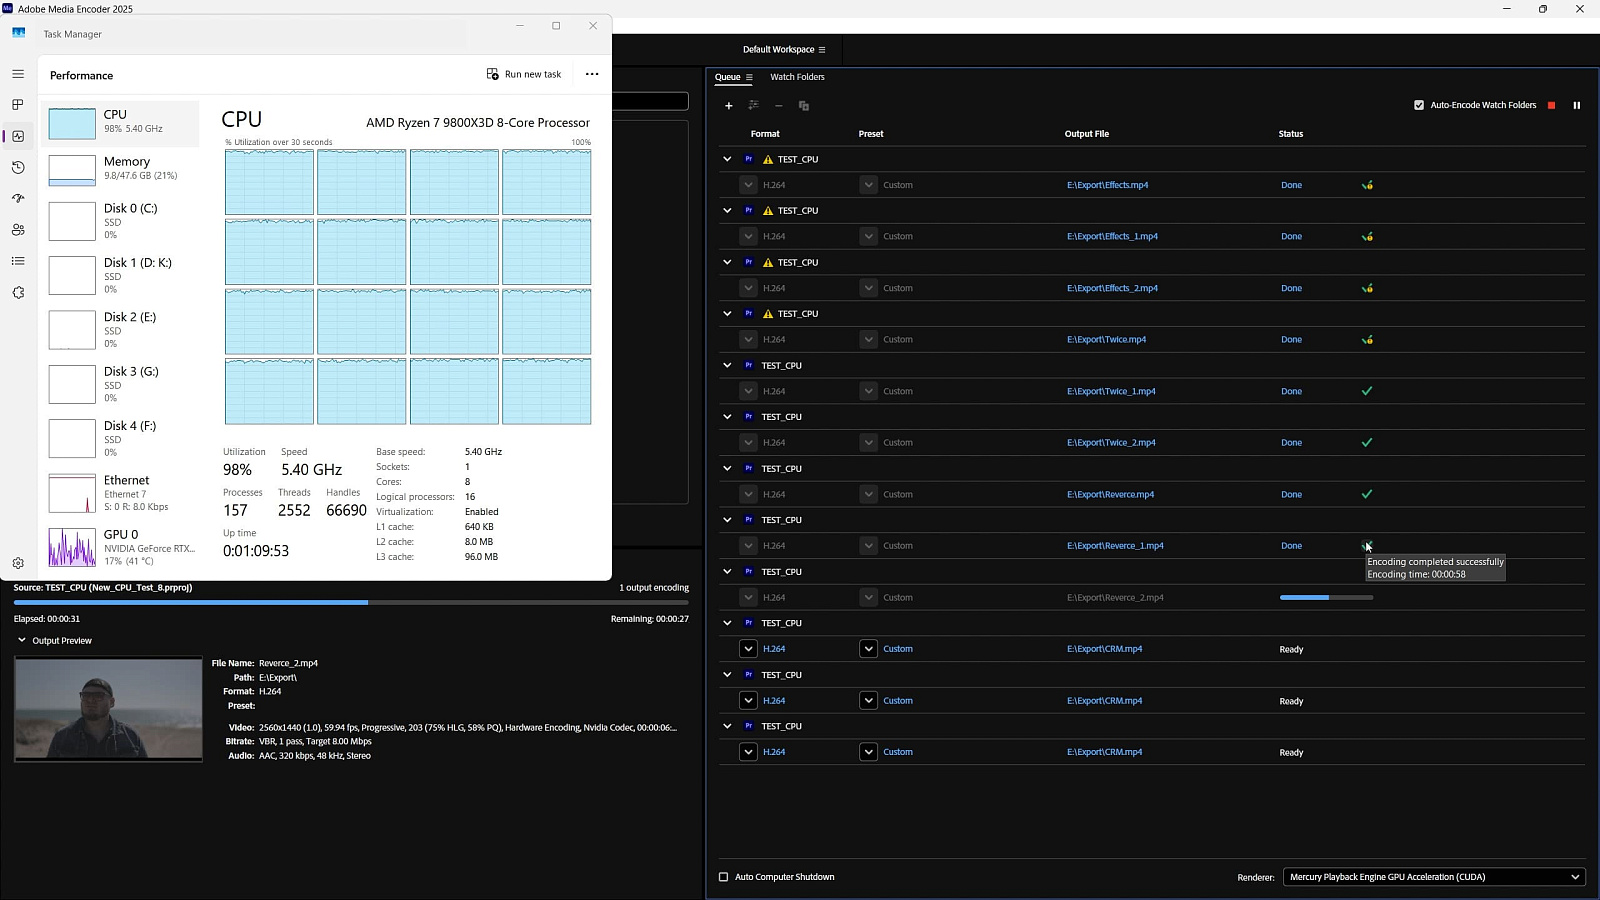Click Done status for Effects_2.mp4
Viewport: 1600px width, 900px height.
click(1291, 288)
